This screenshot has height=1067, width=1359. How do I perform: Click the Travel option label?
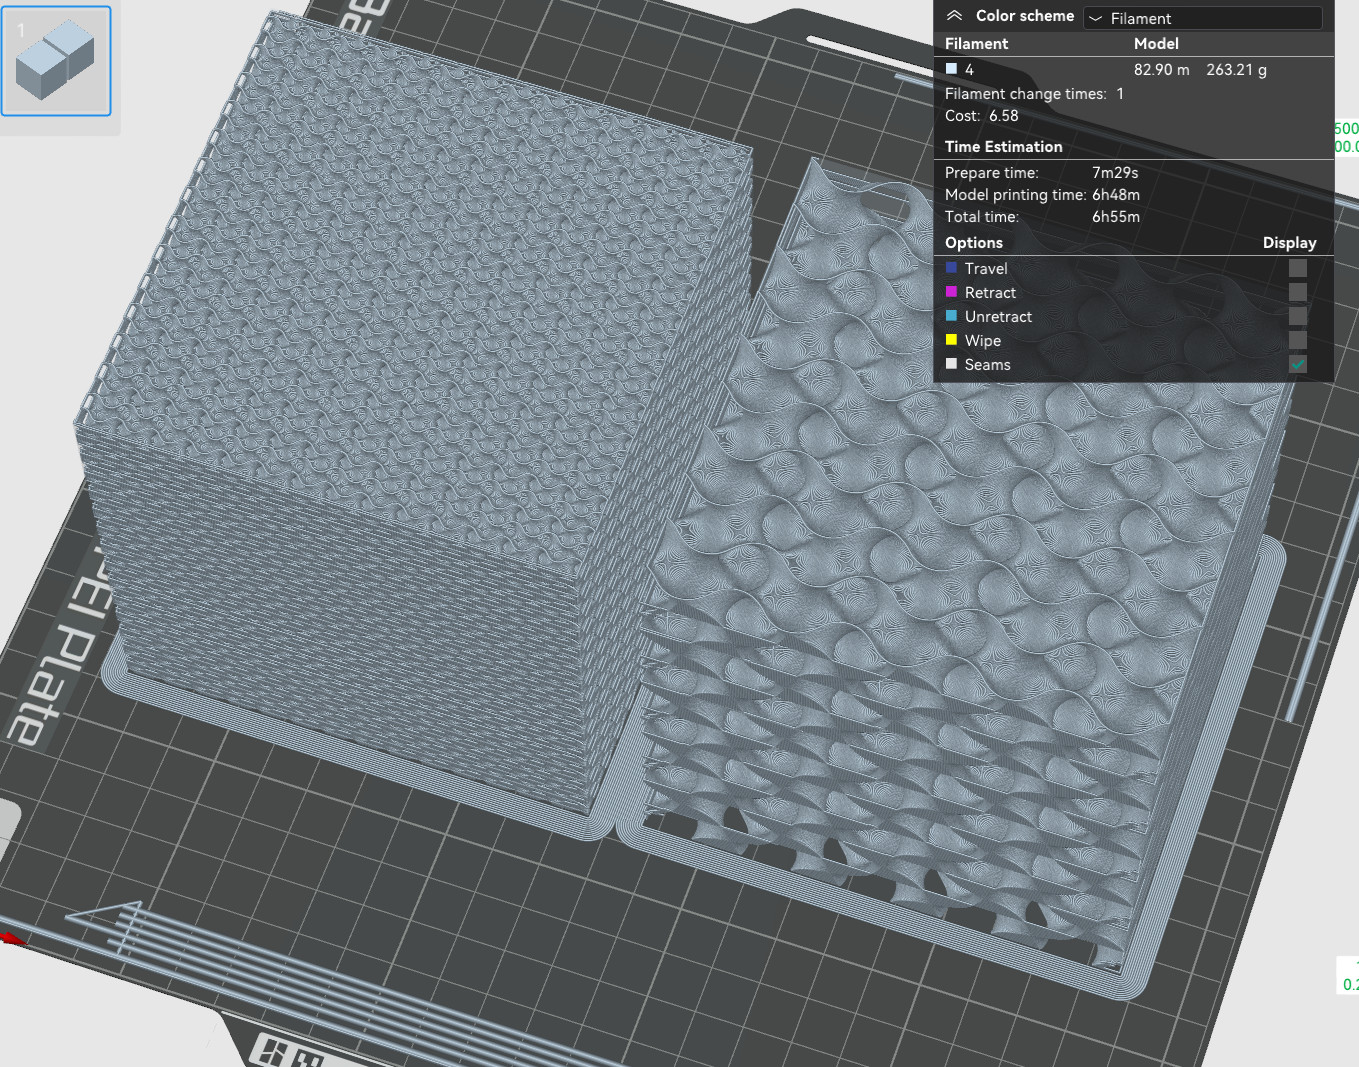tap(986, 269)
